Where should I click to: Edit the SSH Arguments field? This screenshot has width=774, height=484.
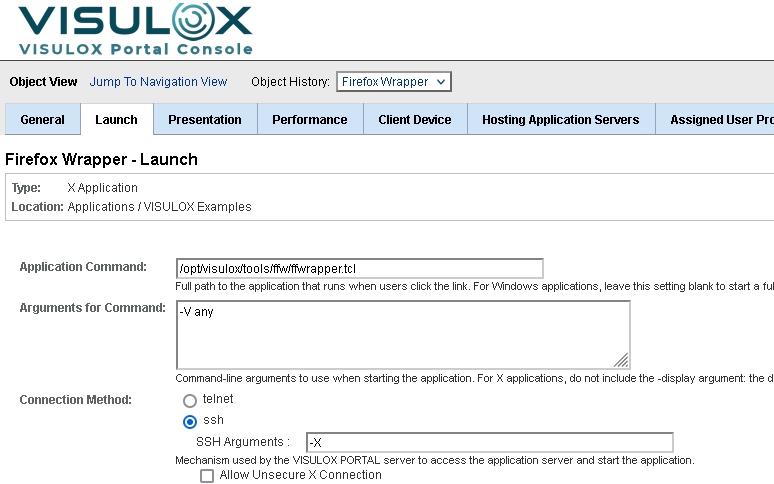tap(489, 442)
